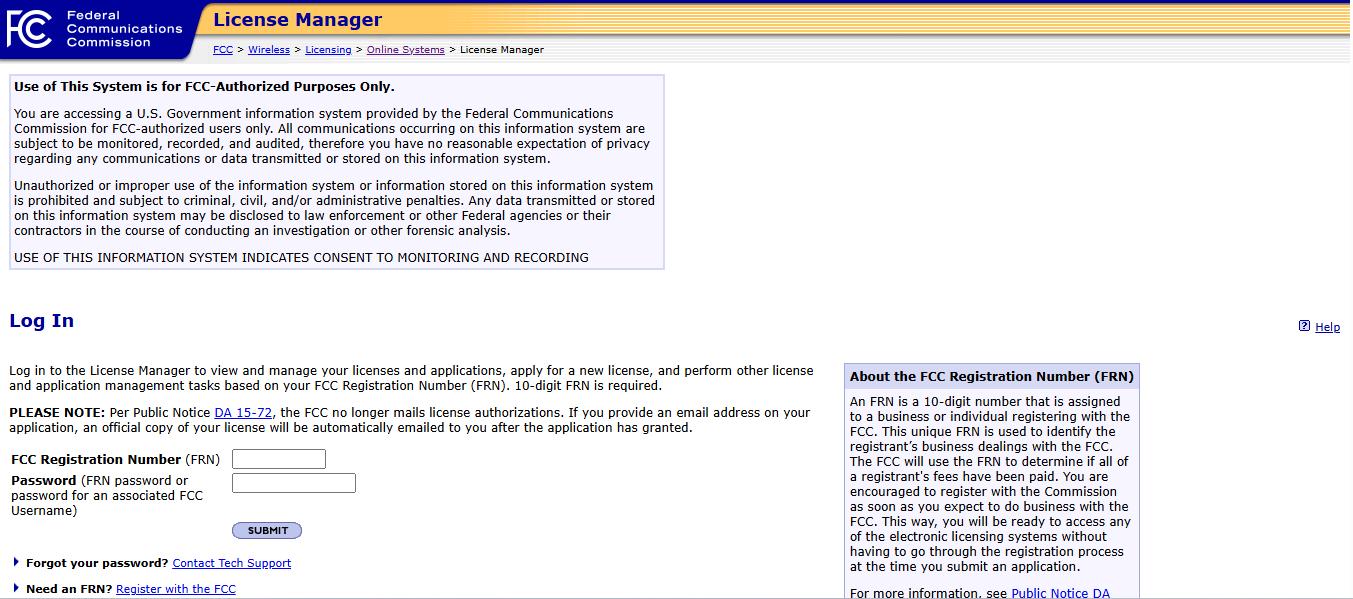The width and height of the screenshot is (1353, 599).
Task: Follow the Register with the FCC link
Action: 176,589
